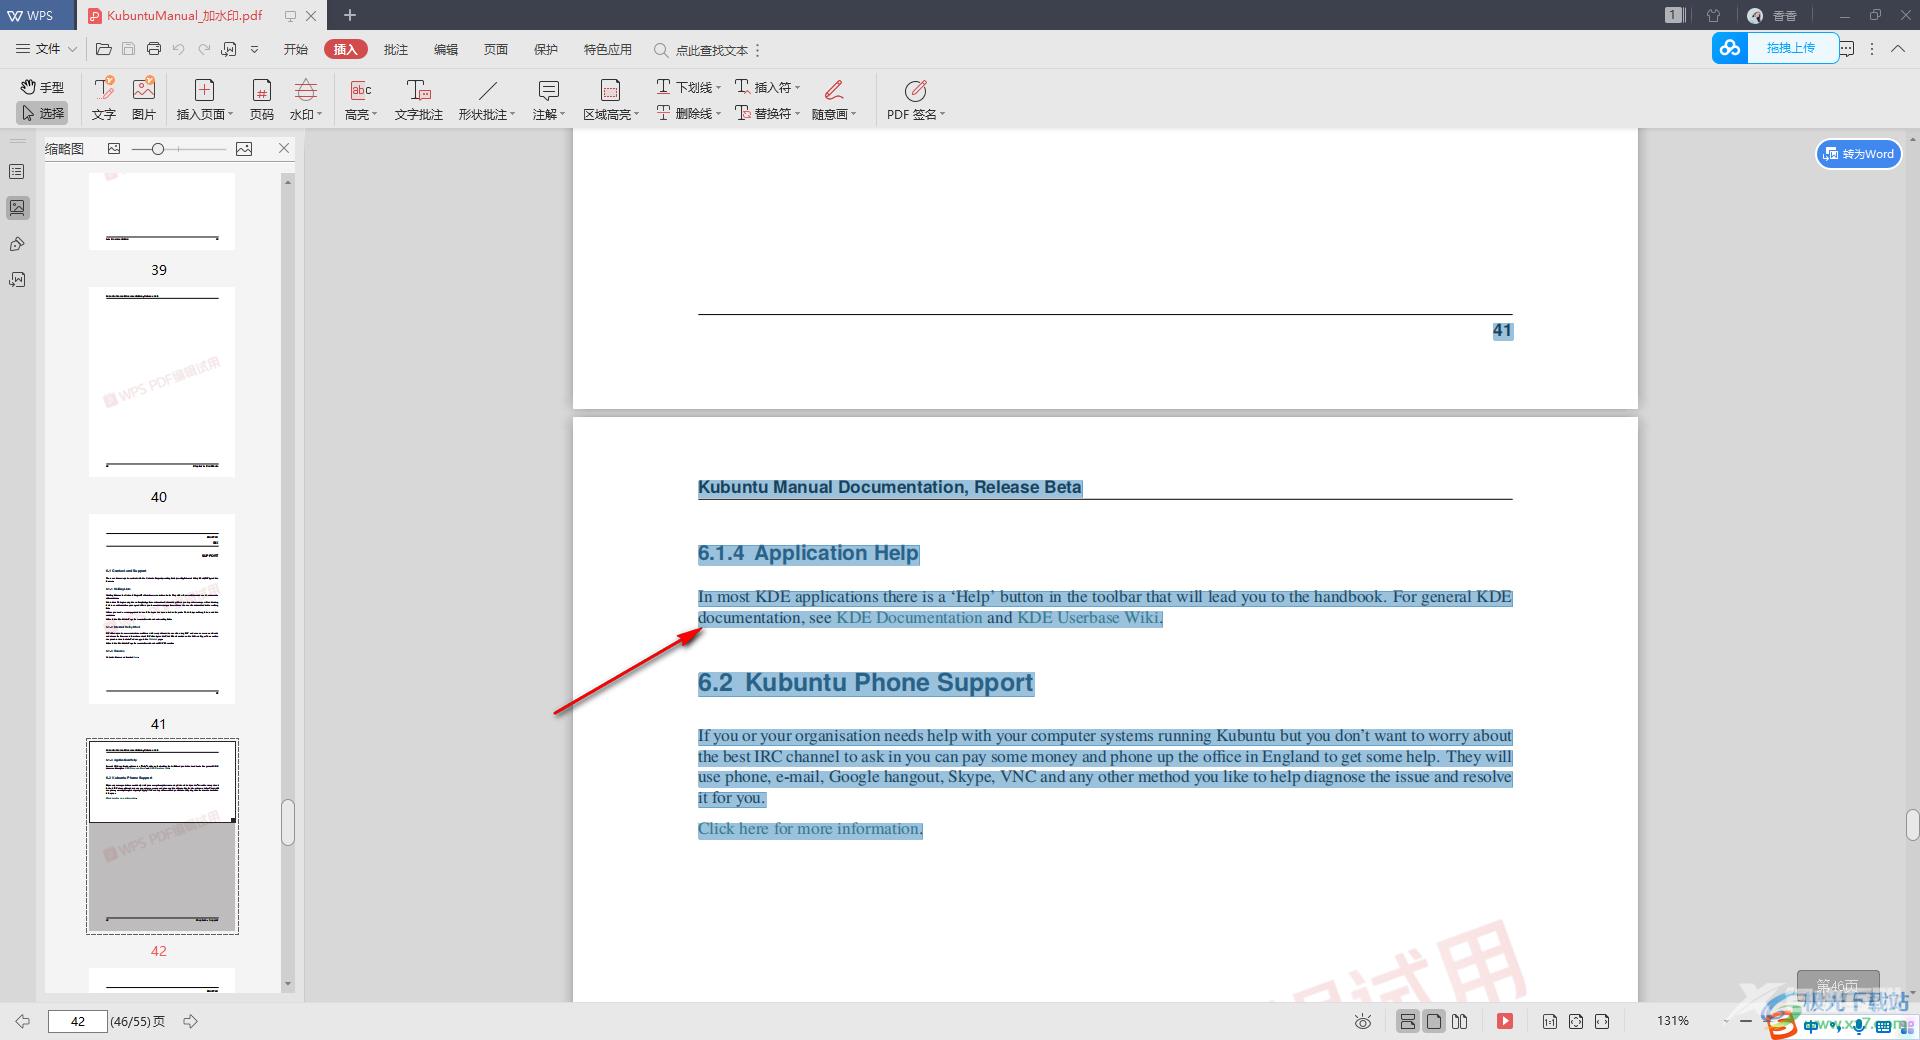Image resolution: width=1920 pixels, height=1040 pixels.
Task: Open the 注解 note dropdown
Action: [x=548, y=99]
